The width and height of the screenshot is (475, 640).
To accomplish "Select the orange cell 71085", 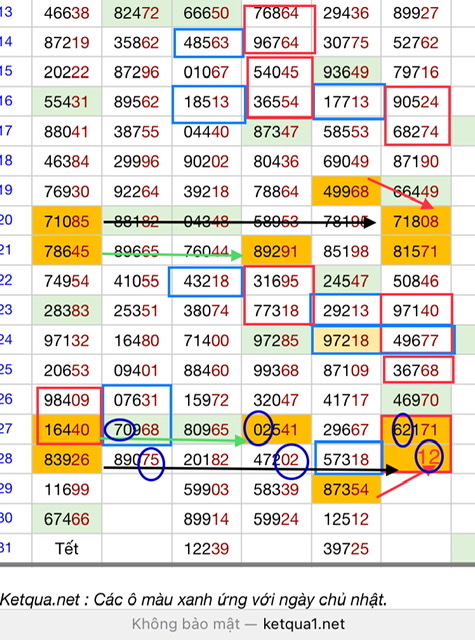I will [67, 221].
